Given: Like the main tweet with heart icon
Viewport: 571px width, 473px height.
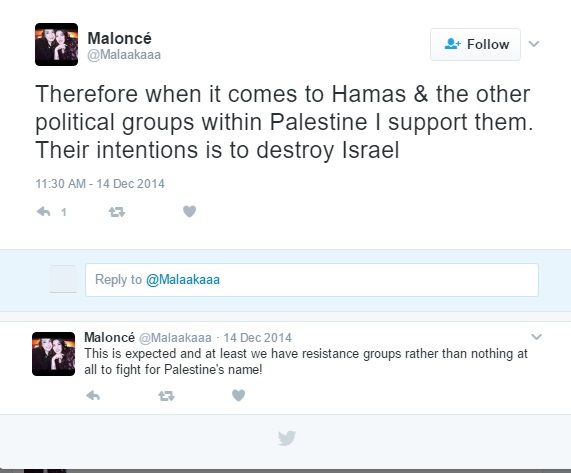Looking at the screenshot, I should tap(189, 211).
